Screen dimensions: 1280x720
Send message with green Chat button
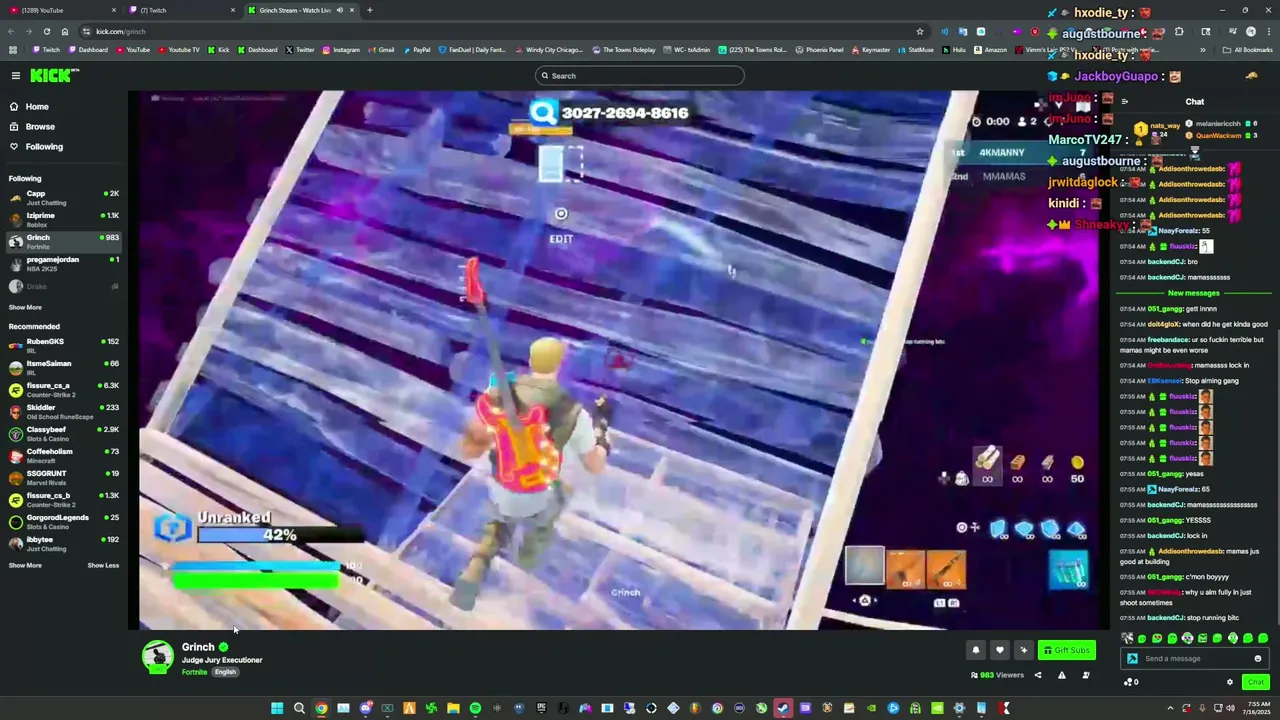pyautogui.click(x=1256, y=682)
